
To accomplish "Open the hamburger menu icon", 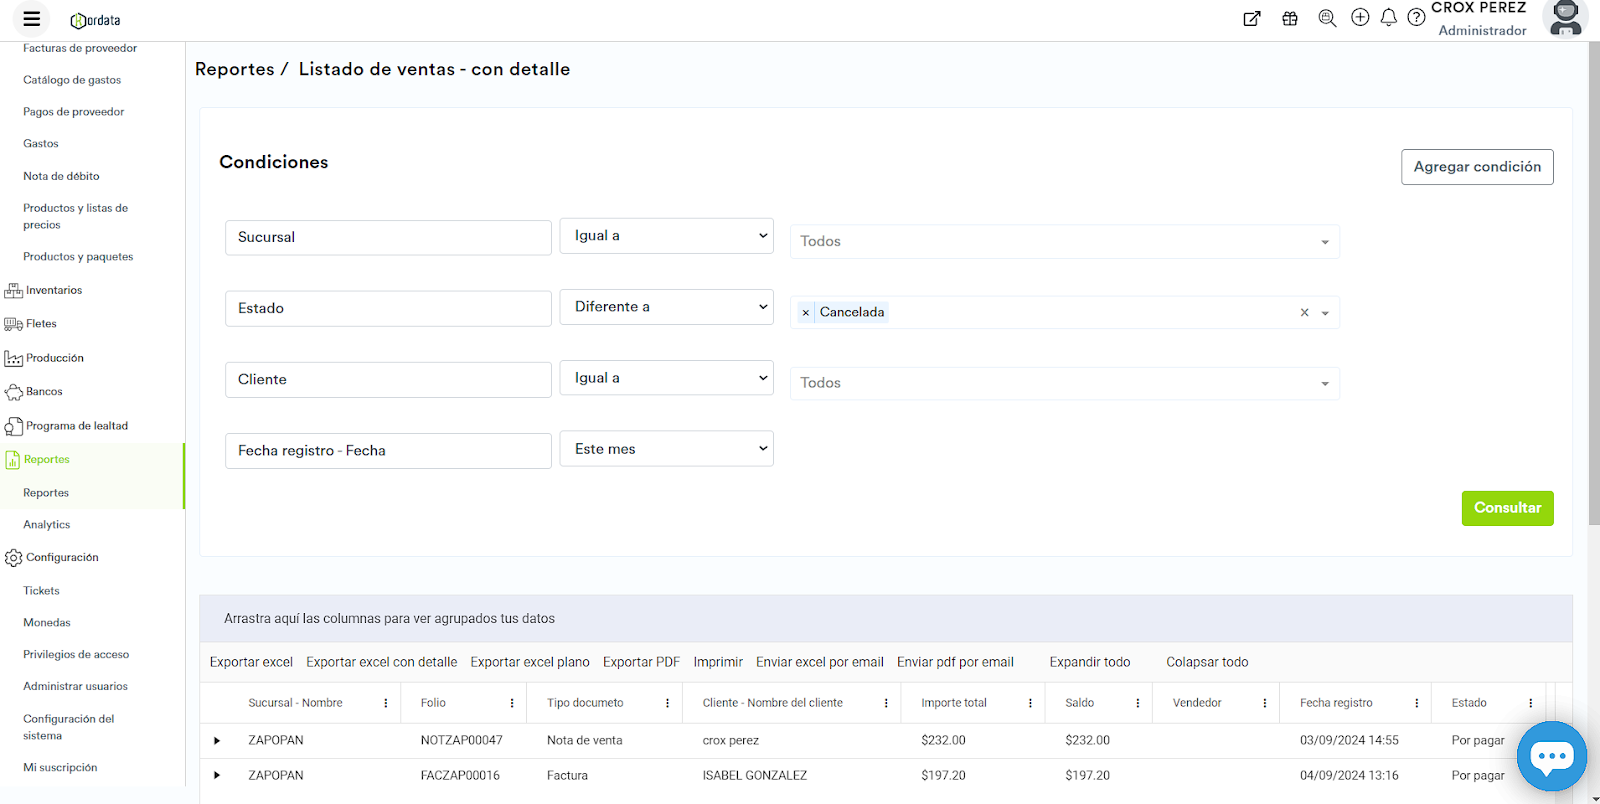I will coord(32,19).
